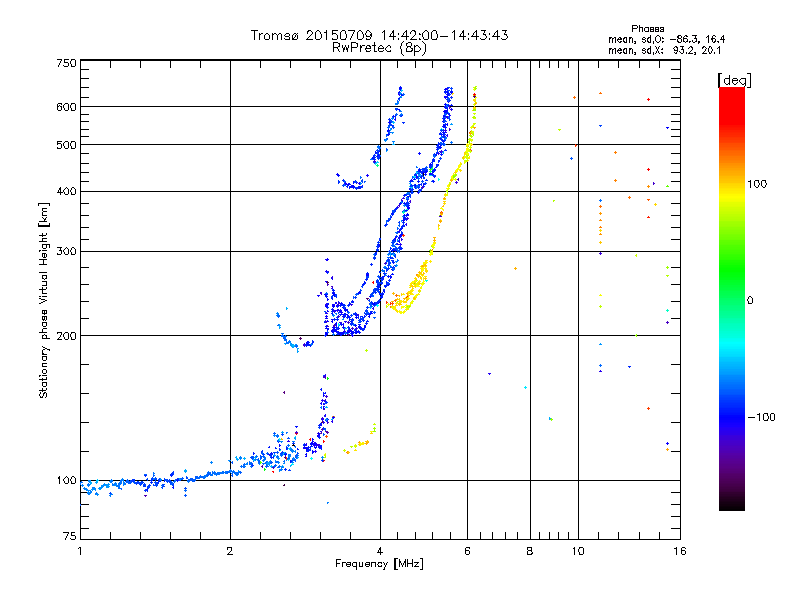The image size is (800, 600).
Task: Click colorbar tick label '100'
Action: pos(757,184)
